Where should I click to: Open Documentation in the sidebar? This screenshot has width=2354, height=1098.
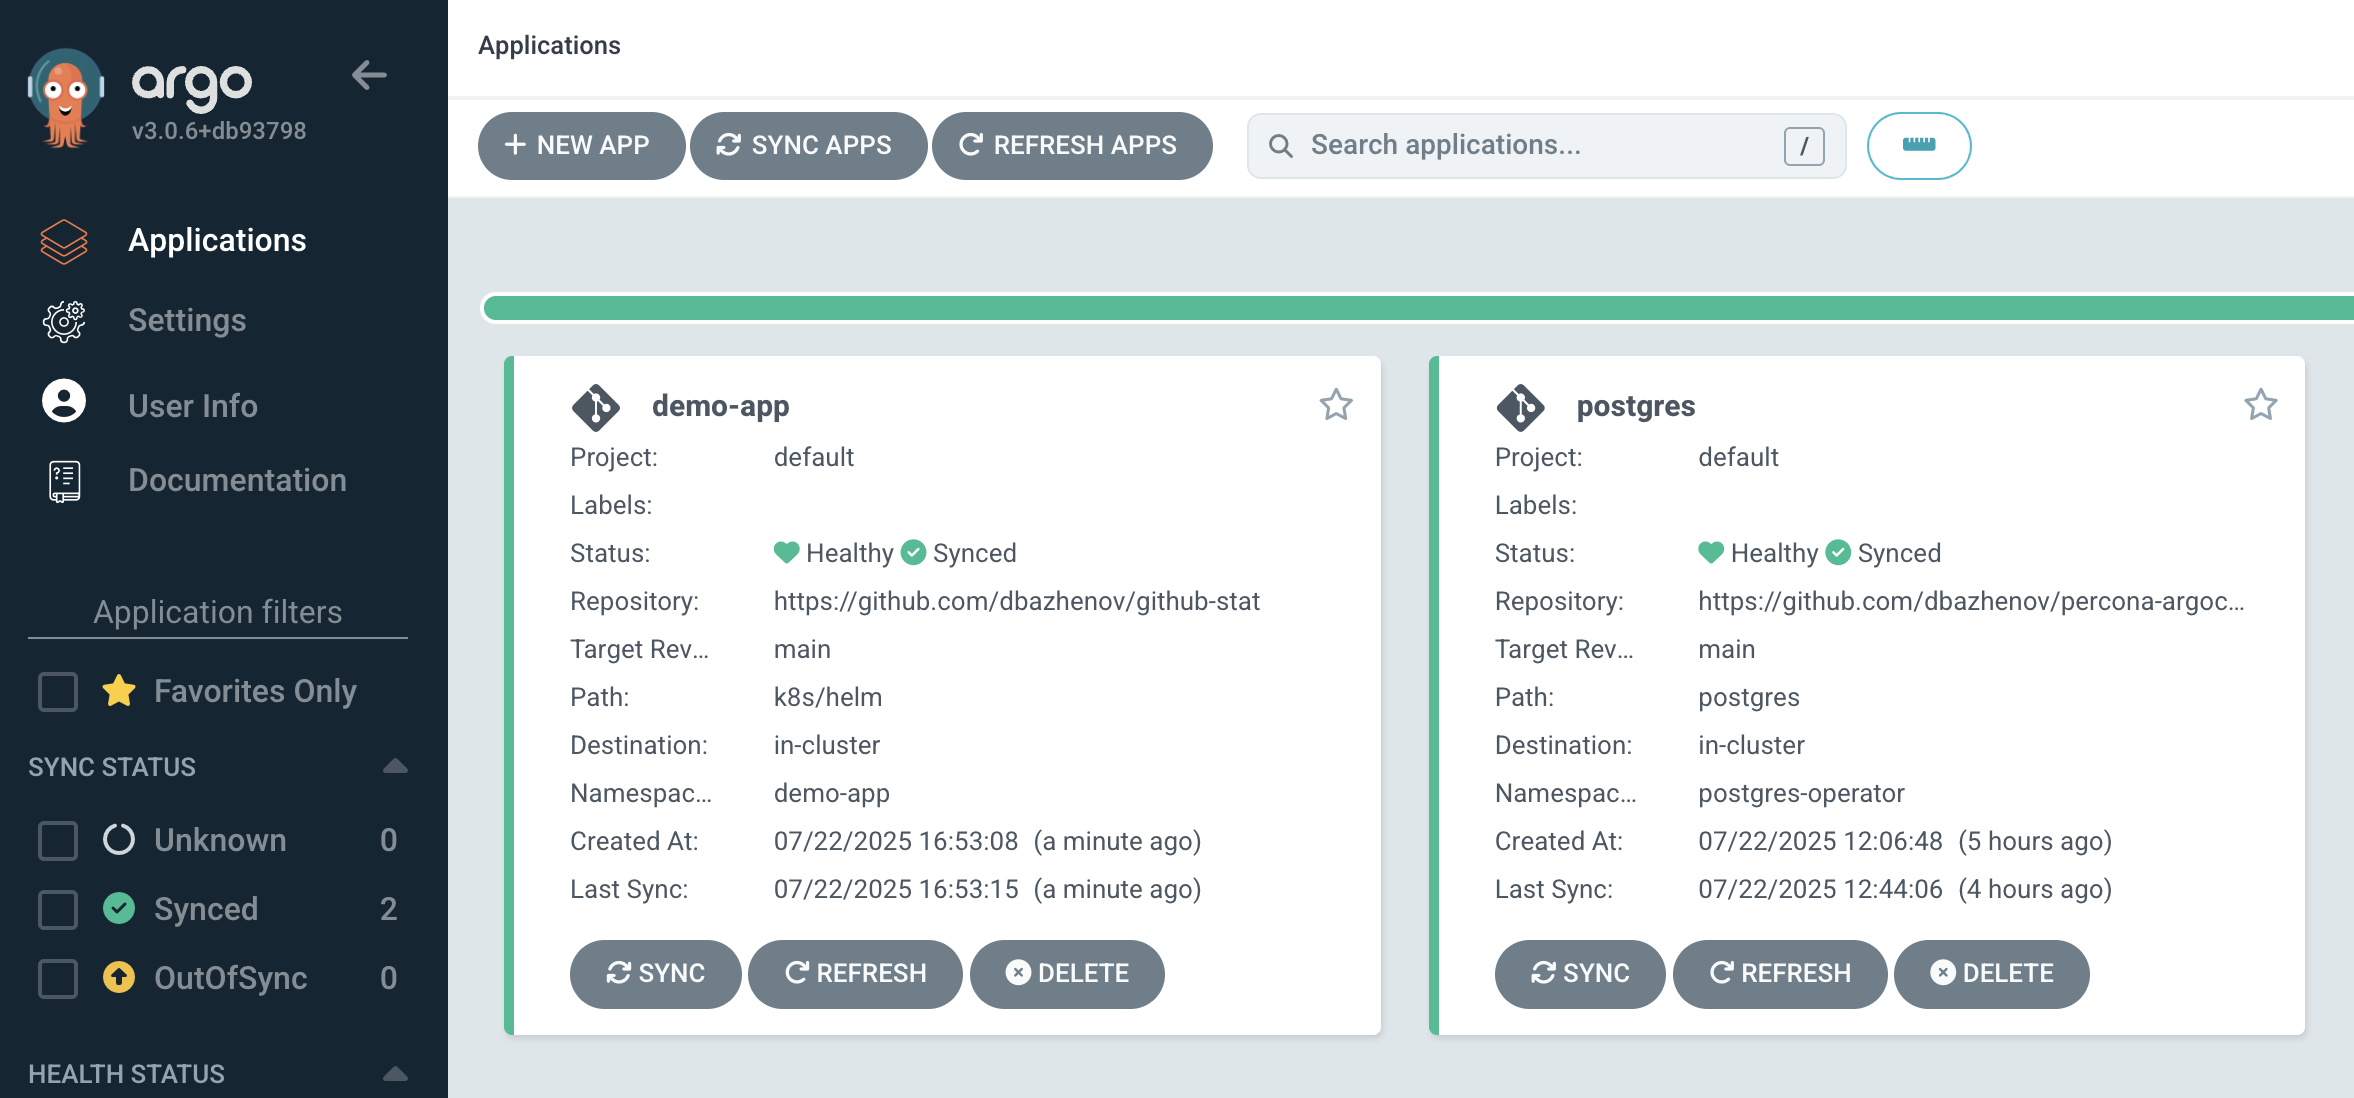point(237,480)
